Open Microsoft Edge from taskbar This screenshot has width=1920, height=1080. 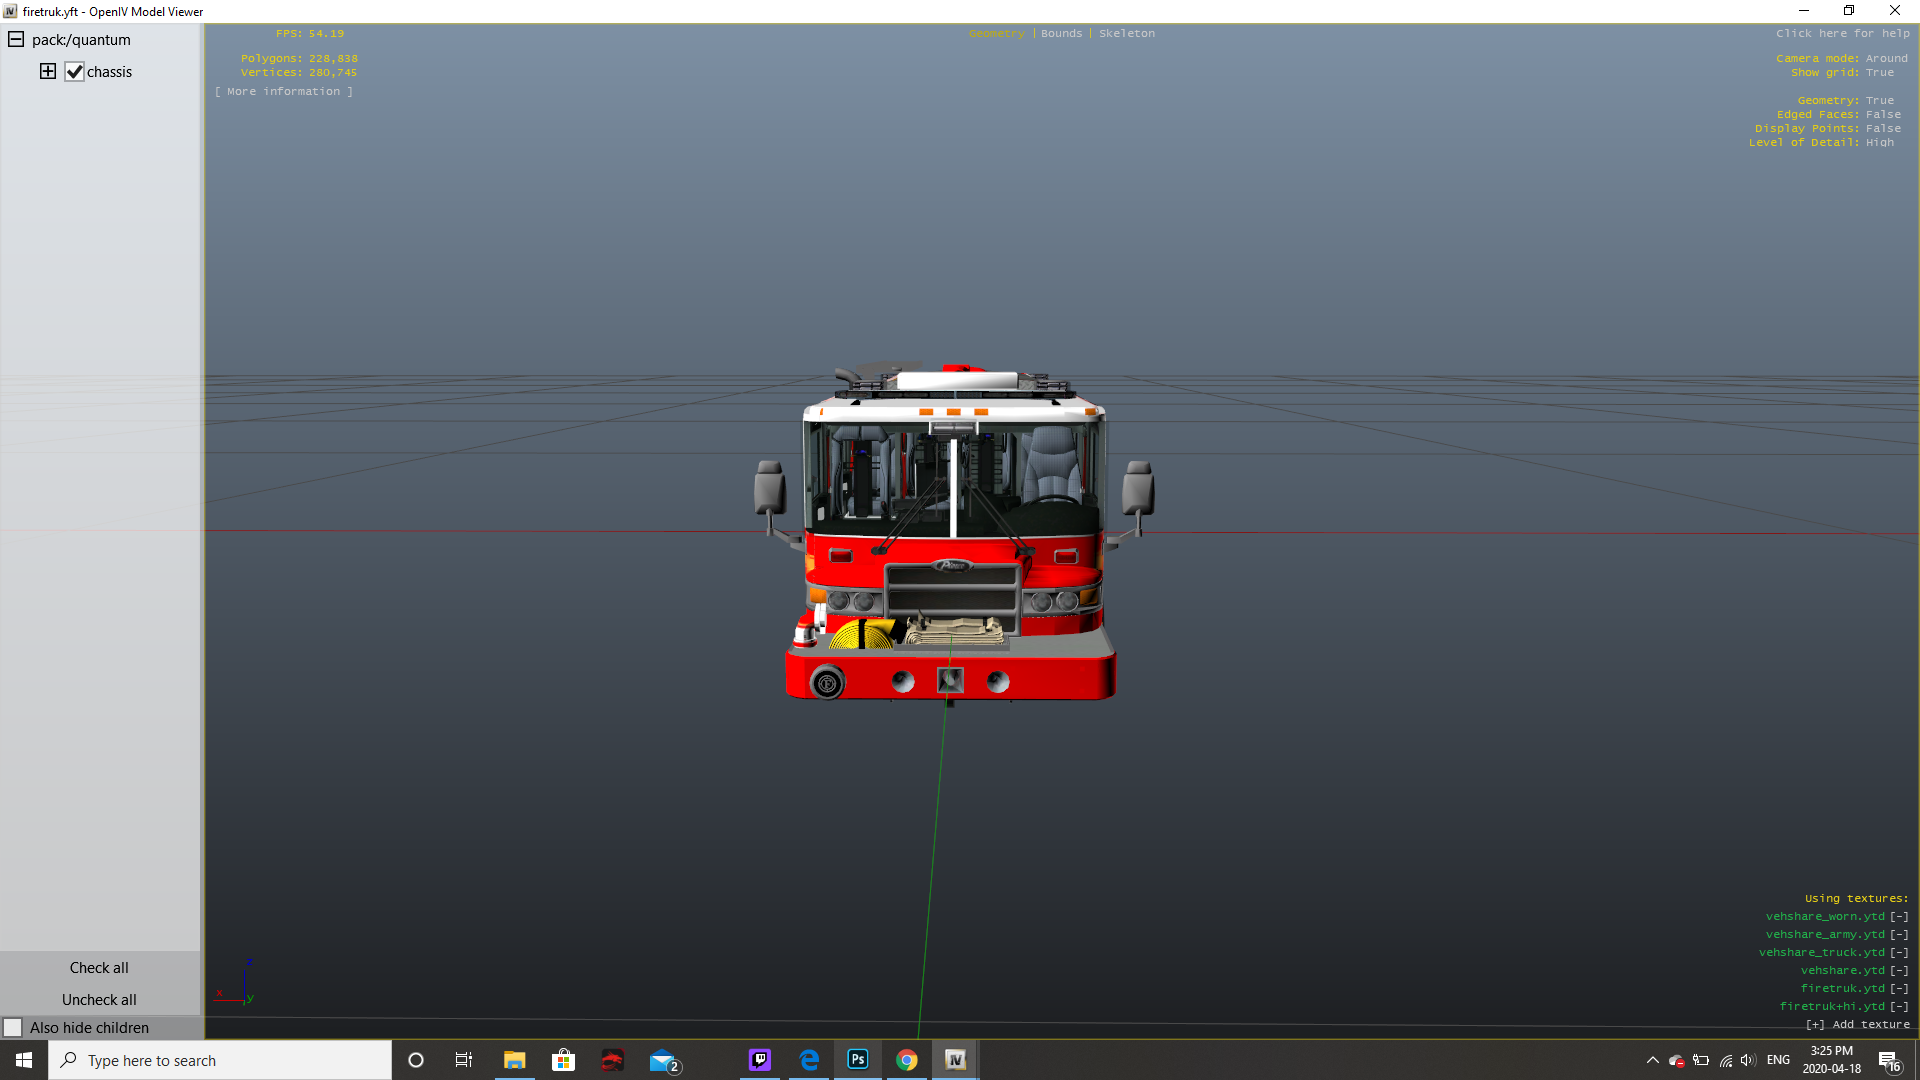tap(809, 1060)
